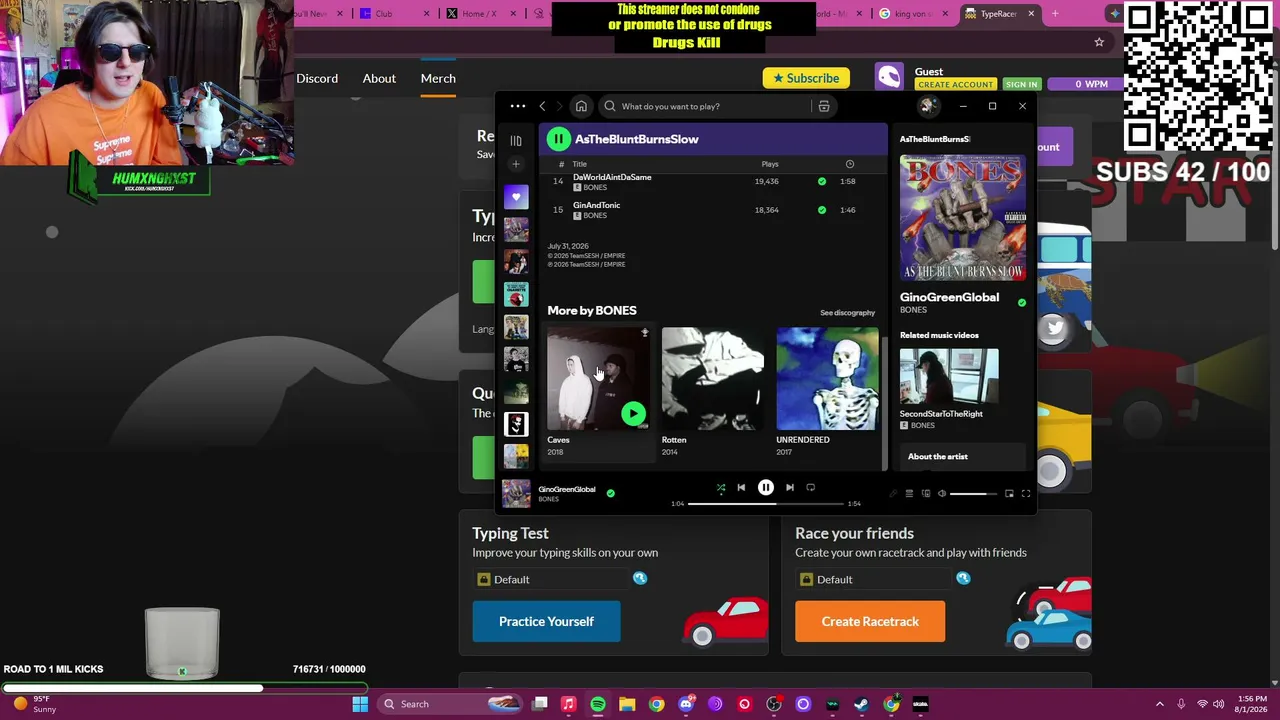
Task: Enter Spotify full screen mode
Action: [1026, 494]
